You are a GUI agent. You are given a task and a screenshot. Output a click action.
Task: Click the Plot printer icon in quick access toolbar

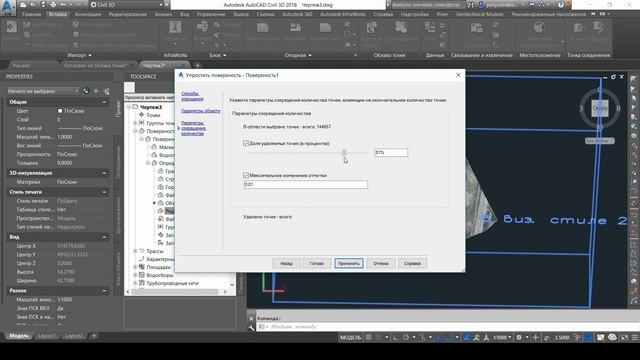click(x=53, y=5)
